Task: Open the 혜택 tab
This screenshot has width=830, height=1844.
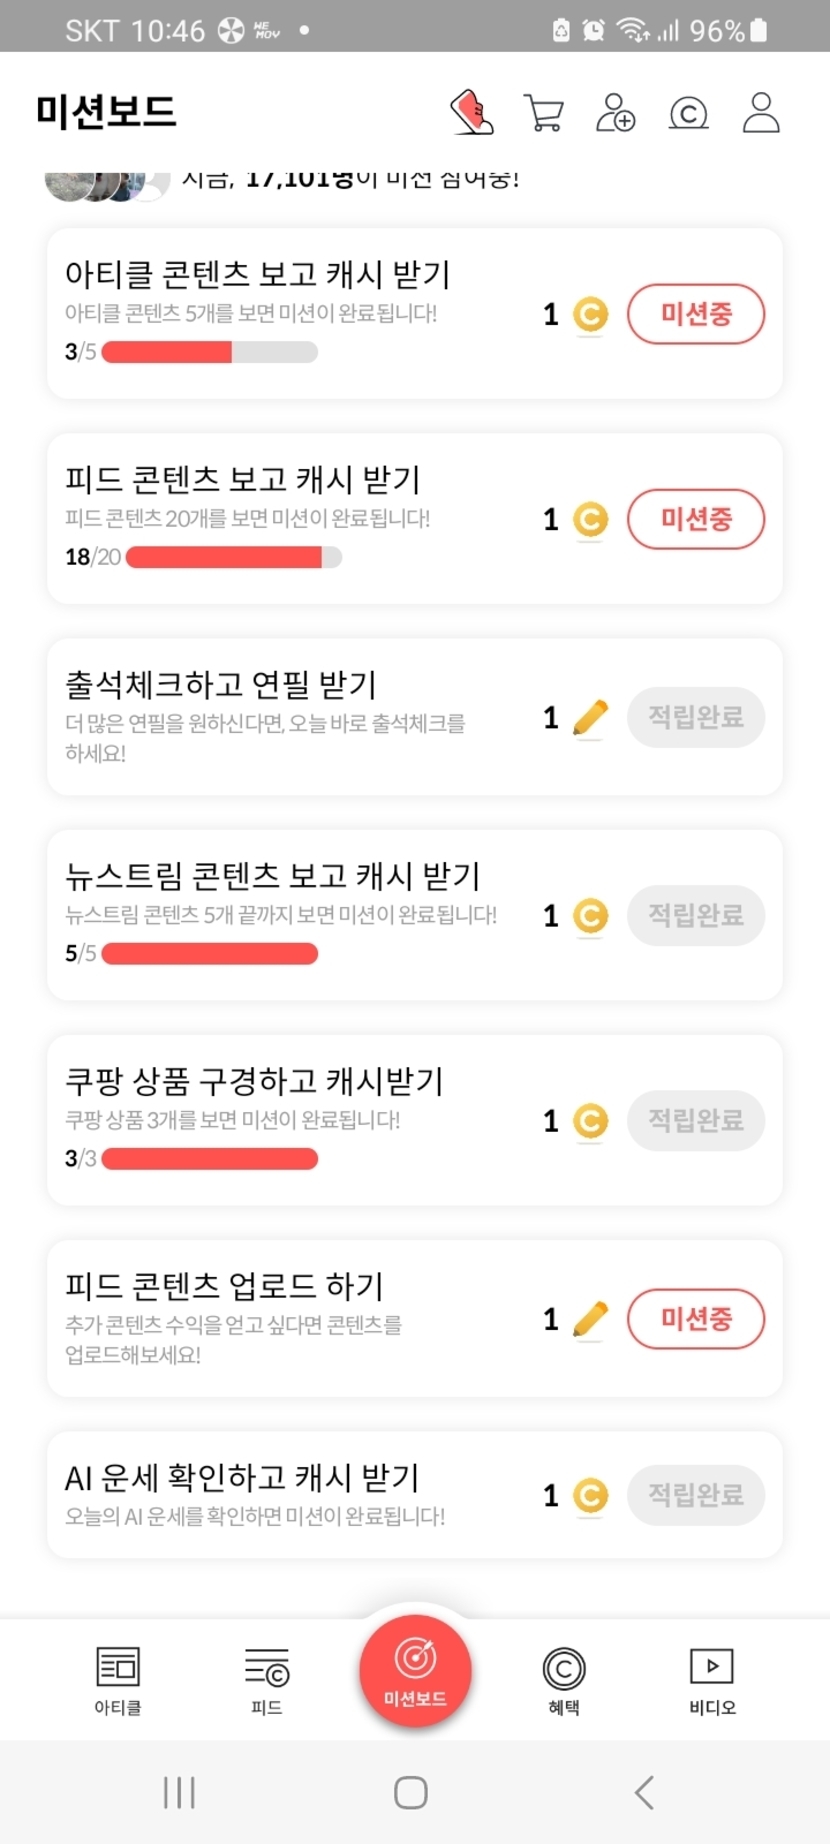Action: point(564,1680)
